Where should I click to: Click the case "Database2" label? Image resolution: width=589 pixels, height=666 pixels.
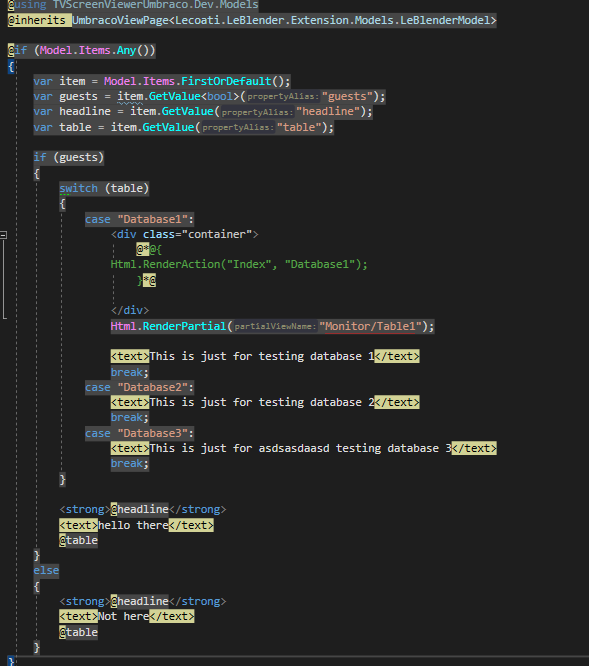pos(139,387)
